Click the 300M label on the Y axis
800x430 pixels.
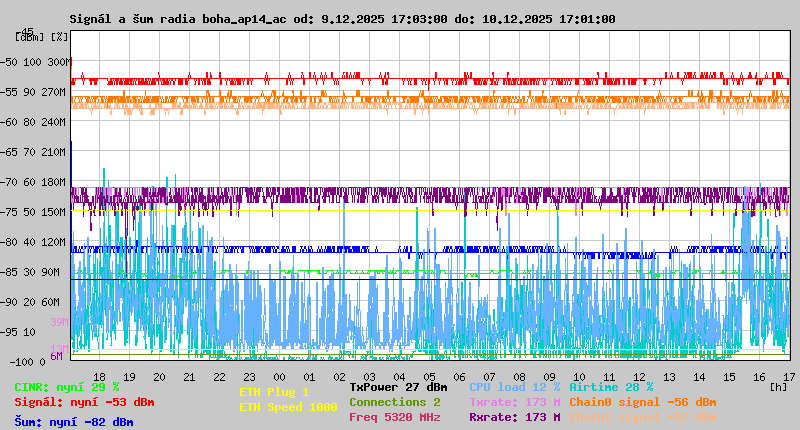coord(60,62)
